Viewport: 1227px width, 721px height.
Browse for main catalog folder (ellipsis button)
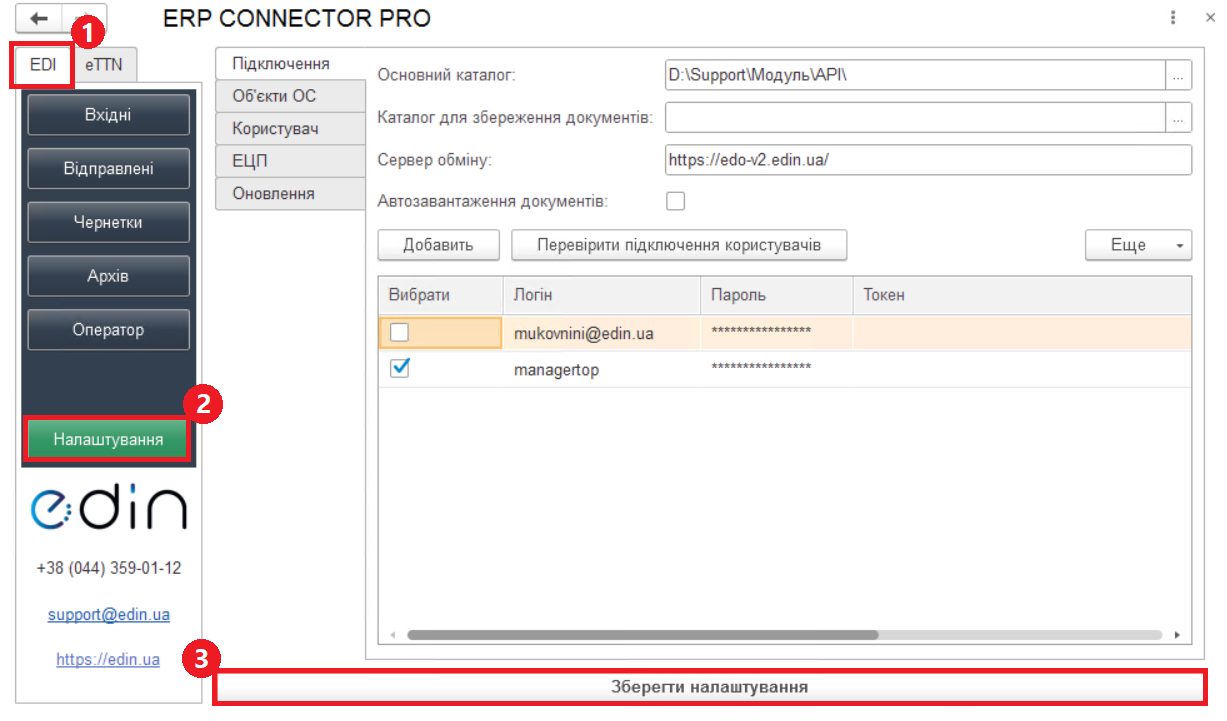point(1179,75)
